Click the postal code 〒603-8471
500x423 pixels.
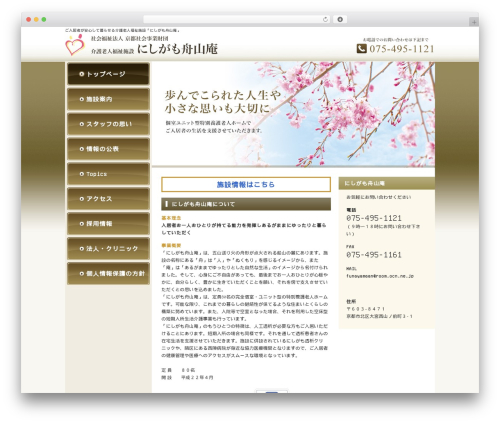click(x=366, y=309)
